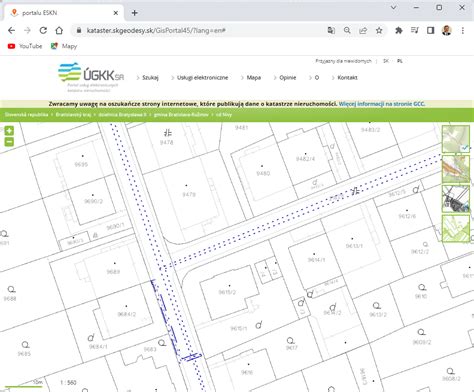This screenshot has height=392, width=474.
Task: Select parcel 9613/1 on the map
Action: click(354, 246)
